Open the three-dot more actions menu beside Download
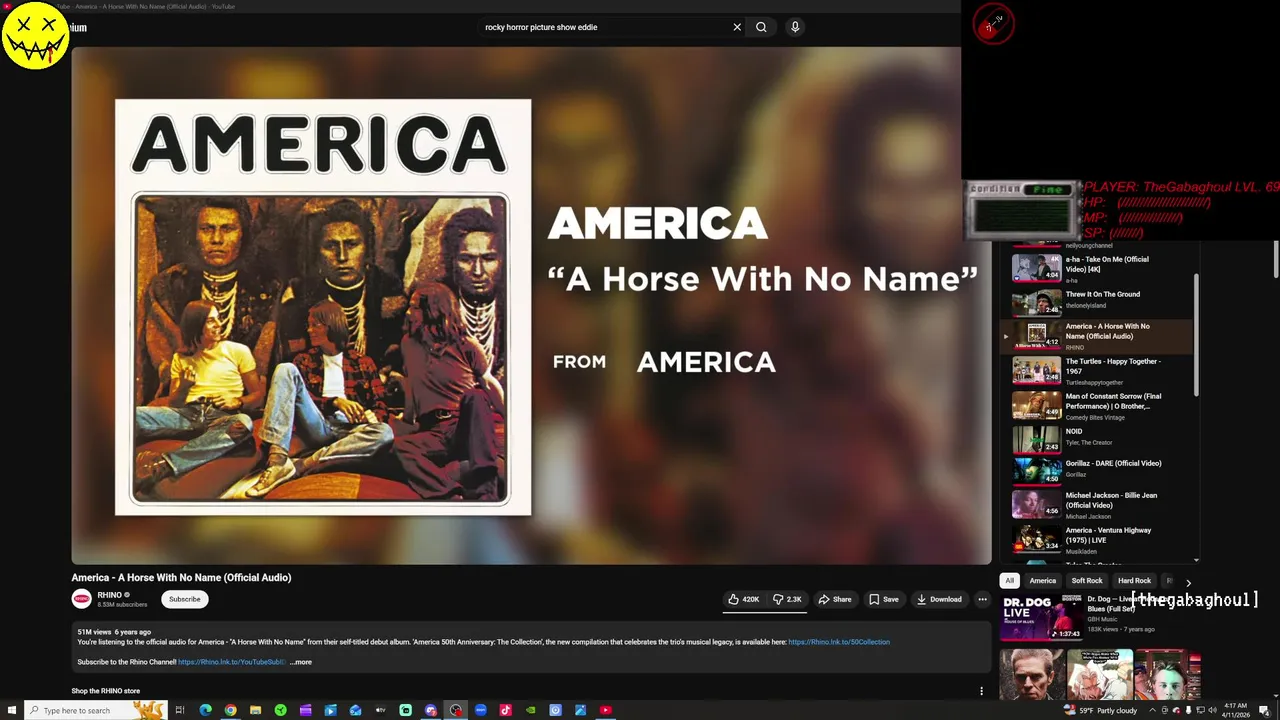This screenshot has width=1280, height=720. [982, 599]
